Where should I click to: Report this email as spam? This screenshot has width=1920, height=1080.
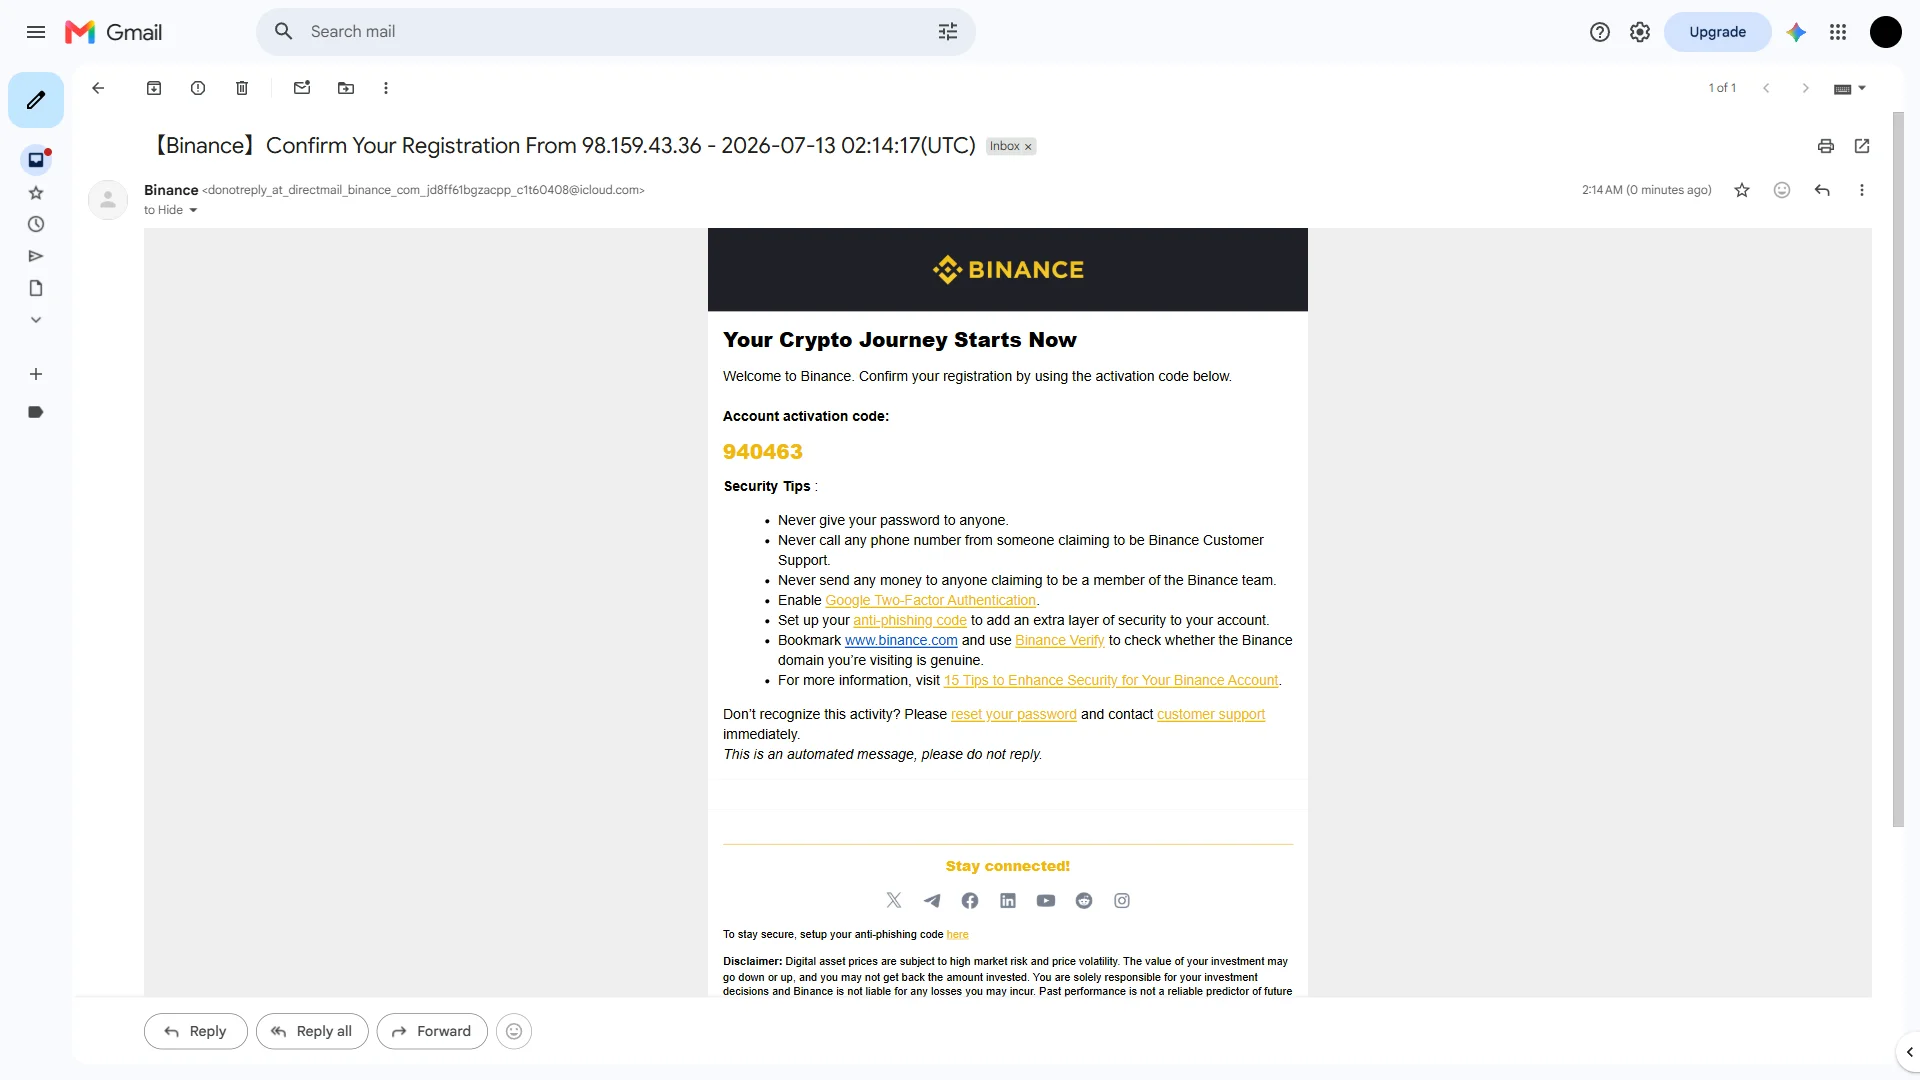pos(198,88)
